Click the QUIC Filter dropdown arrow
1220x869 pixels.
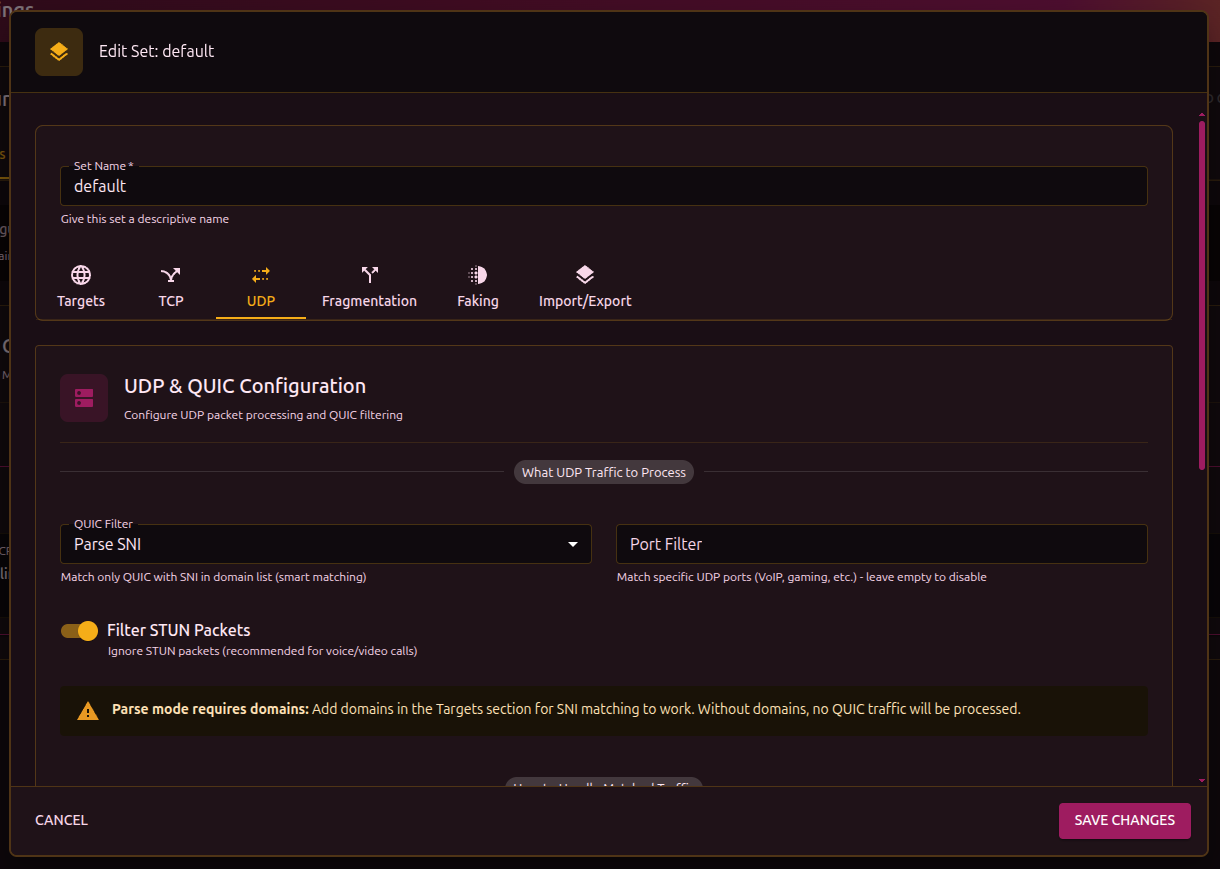[x=573, y=544]
